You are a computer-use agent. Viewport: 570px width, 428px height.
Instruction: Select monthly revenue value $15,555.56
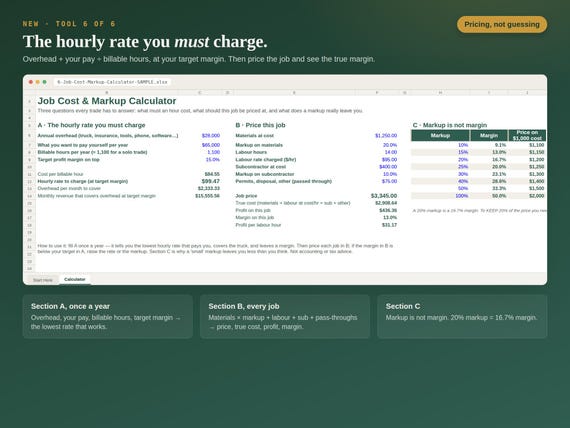pyautogui.click(x=207, y=196)
